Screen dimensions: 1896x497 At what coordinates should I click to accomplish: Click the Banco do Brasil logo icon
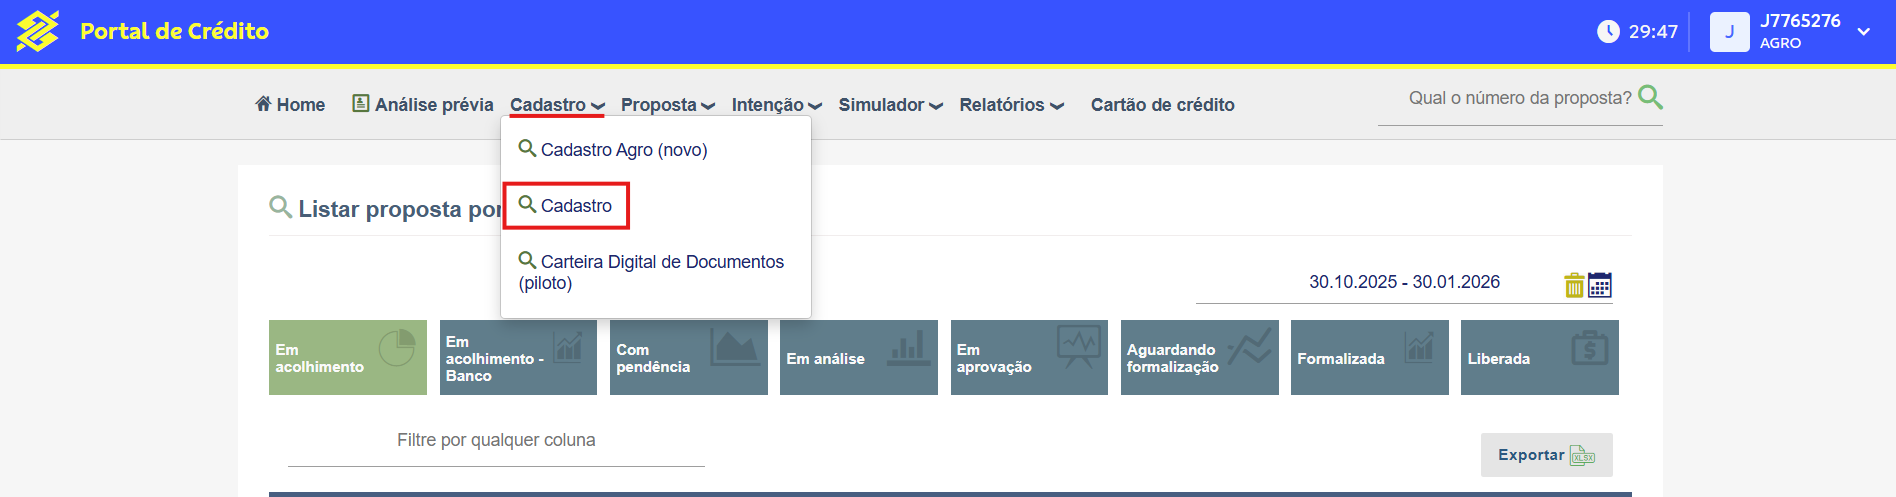37,31
